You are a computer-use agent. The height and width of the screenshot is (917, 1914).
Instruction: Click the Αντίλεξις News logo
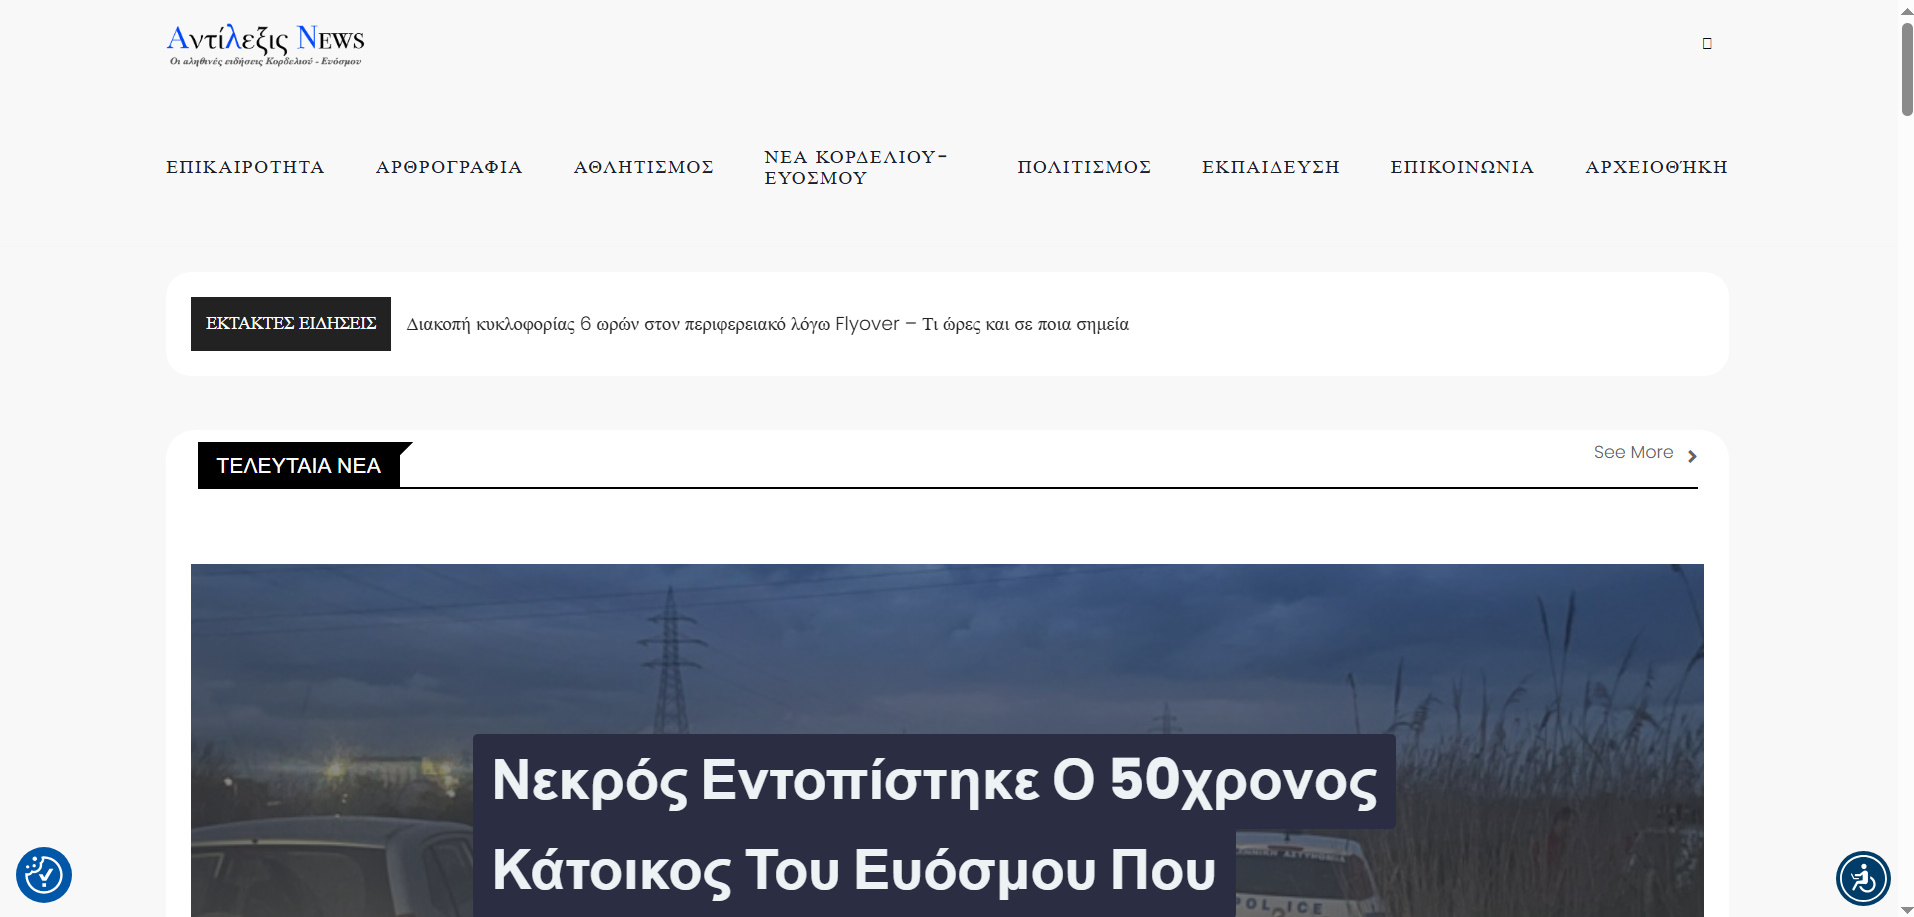(265, 44)
